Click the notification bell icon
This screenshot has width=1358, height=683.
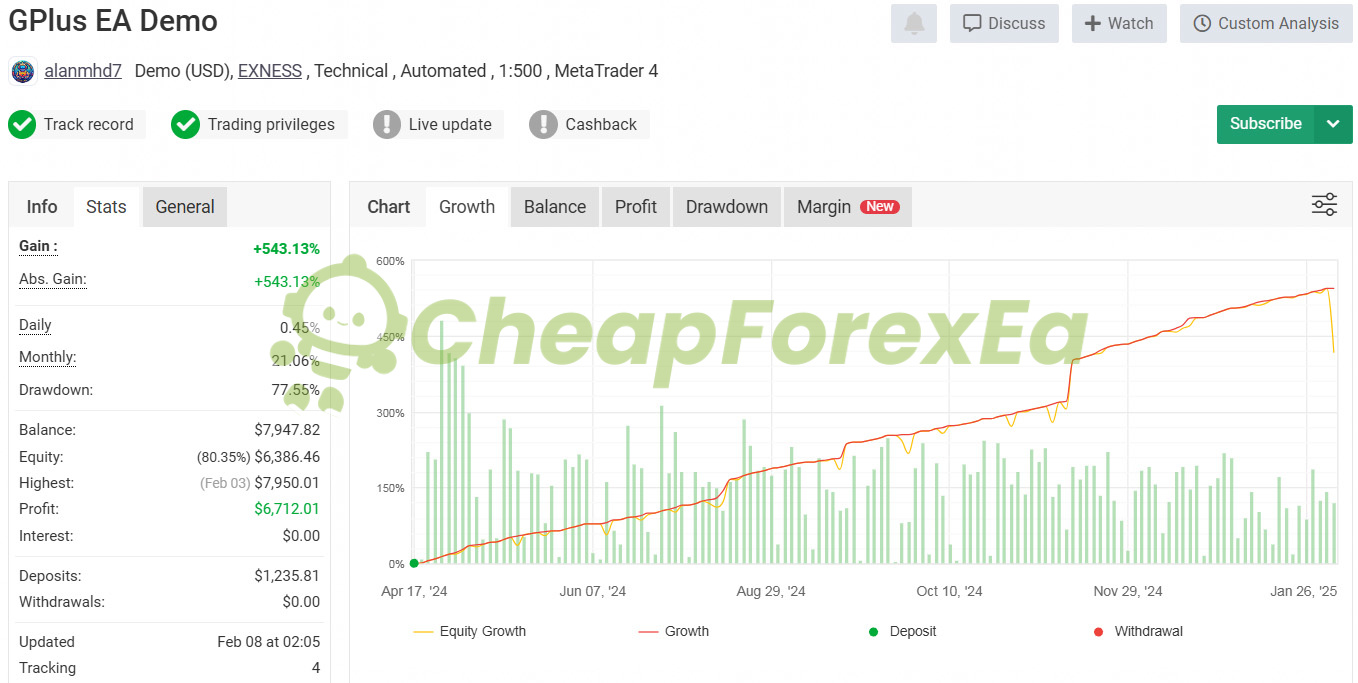coord(913,24)
